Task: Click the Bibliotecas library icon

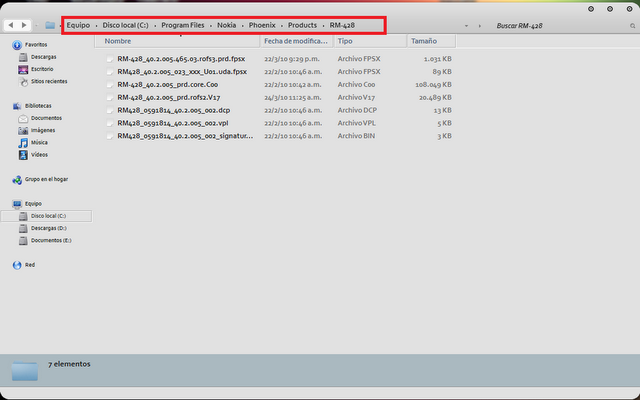Action: point(17,106)
